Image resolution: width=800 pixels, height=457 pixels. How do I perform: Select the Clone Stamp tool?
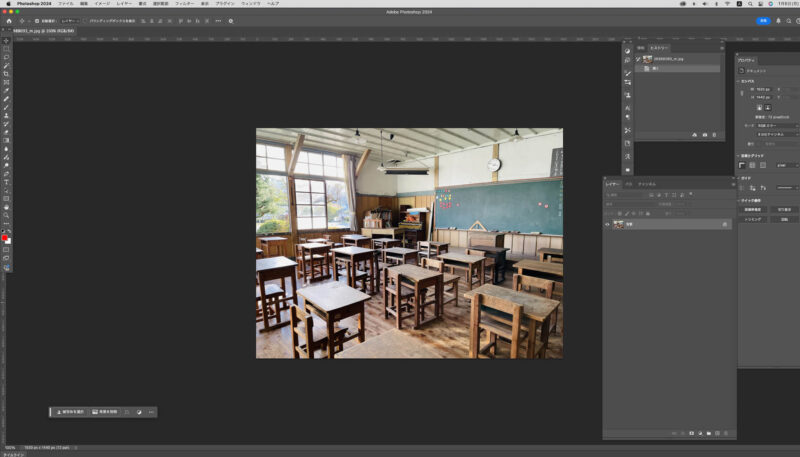coord(6,115)
